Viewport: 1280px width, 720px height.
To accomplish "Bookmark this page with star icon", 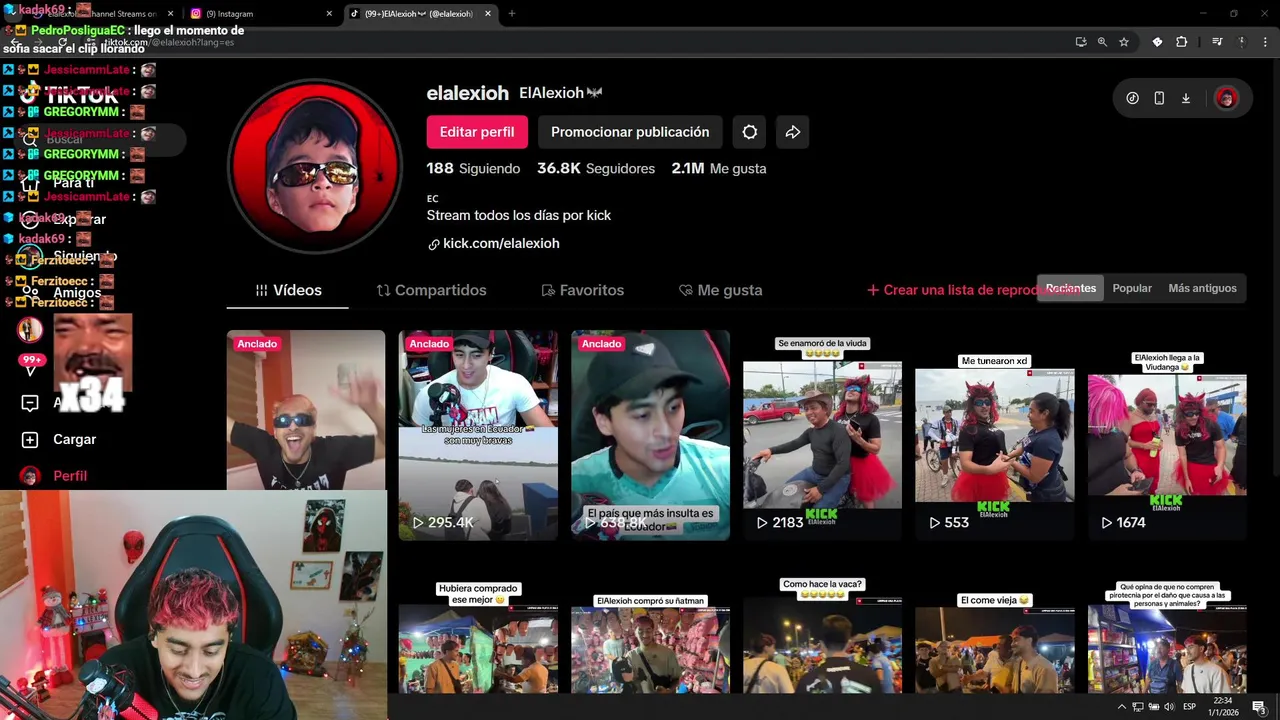I will (x=1124, y=42).
